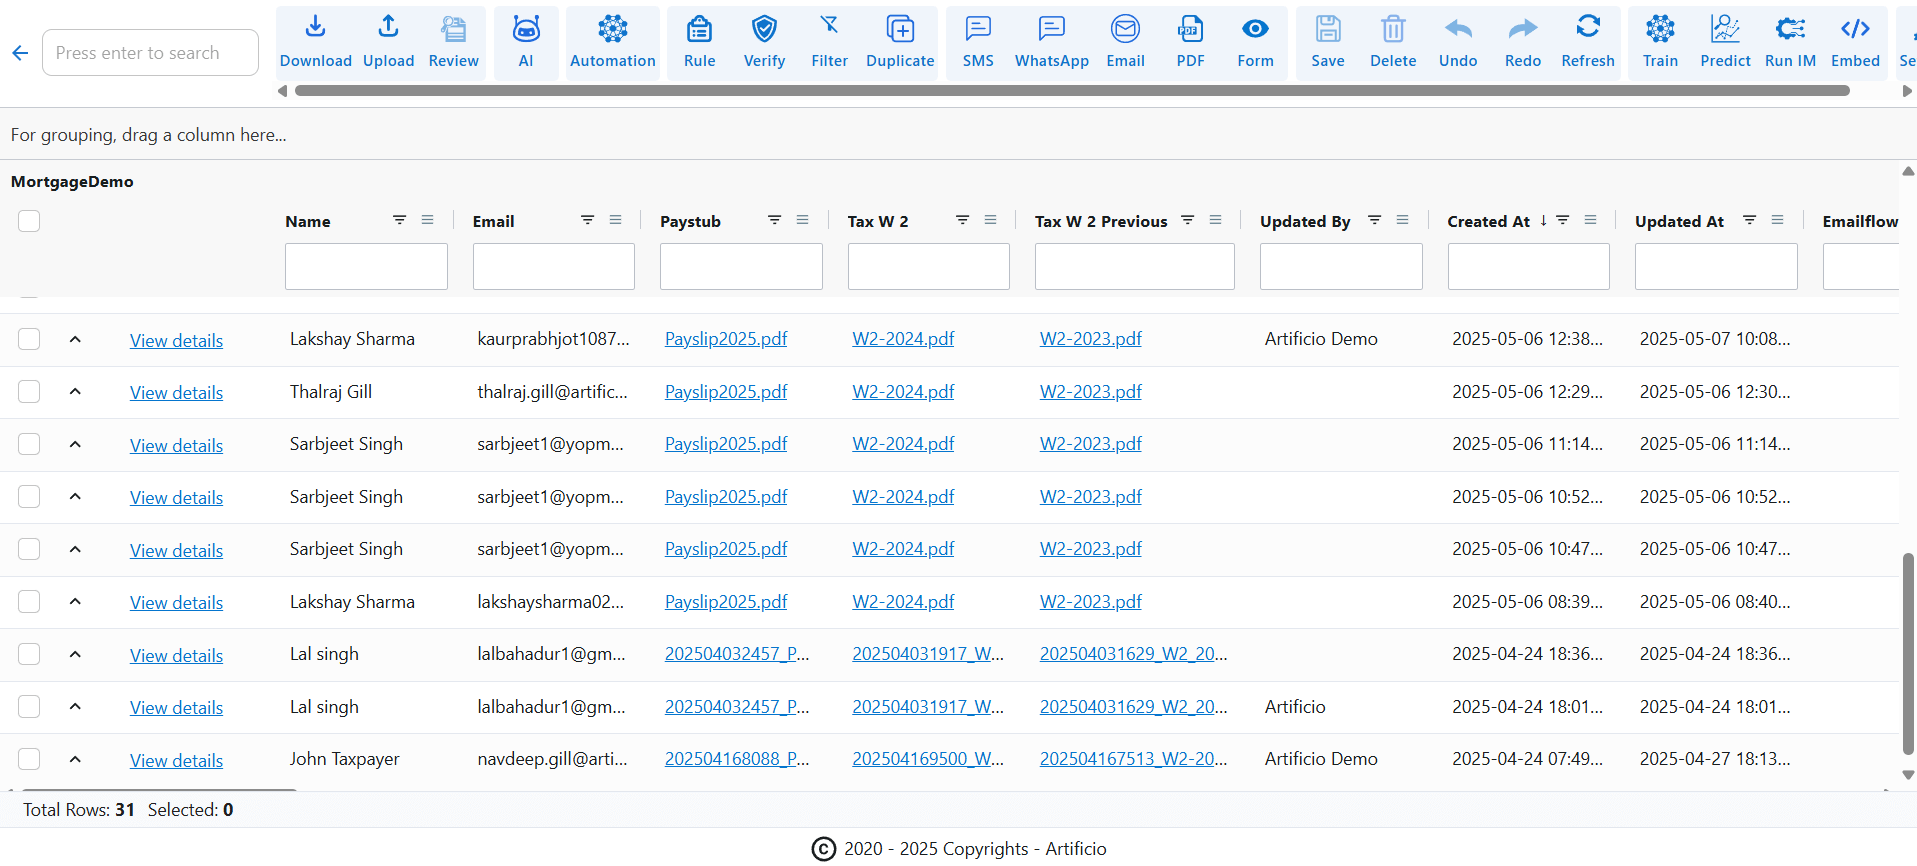Image resolution: width=1917 pixels, height=866 pixels.
Task: Open the AI assistant icon
Action: 526,43
